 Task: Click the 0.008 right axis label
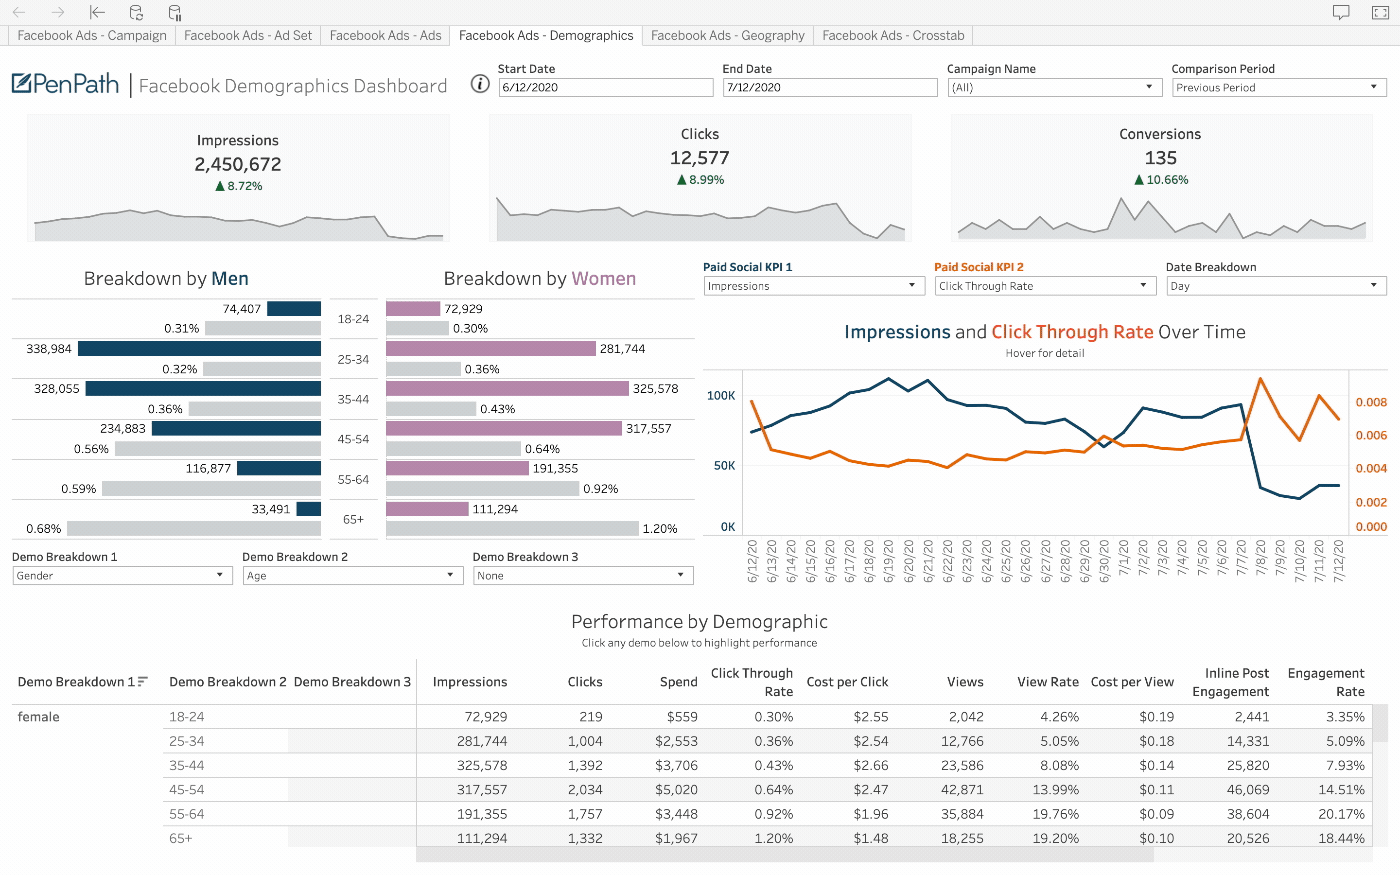coord(1371,402)
